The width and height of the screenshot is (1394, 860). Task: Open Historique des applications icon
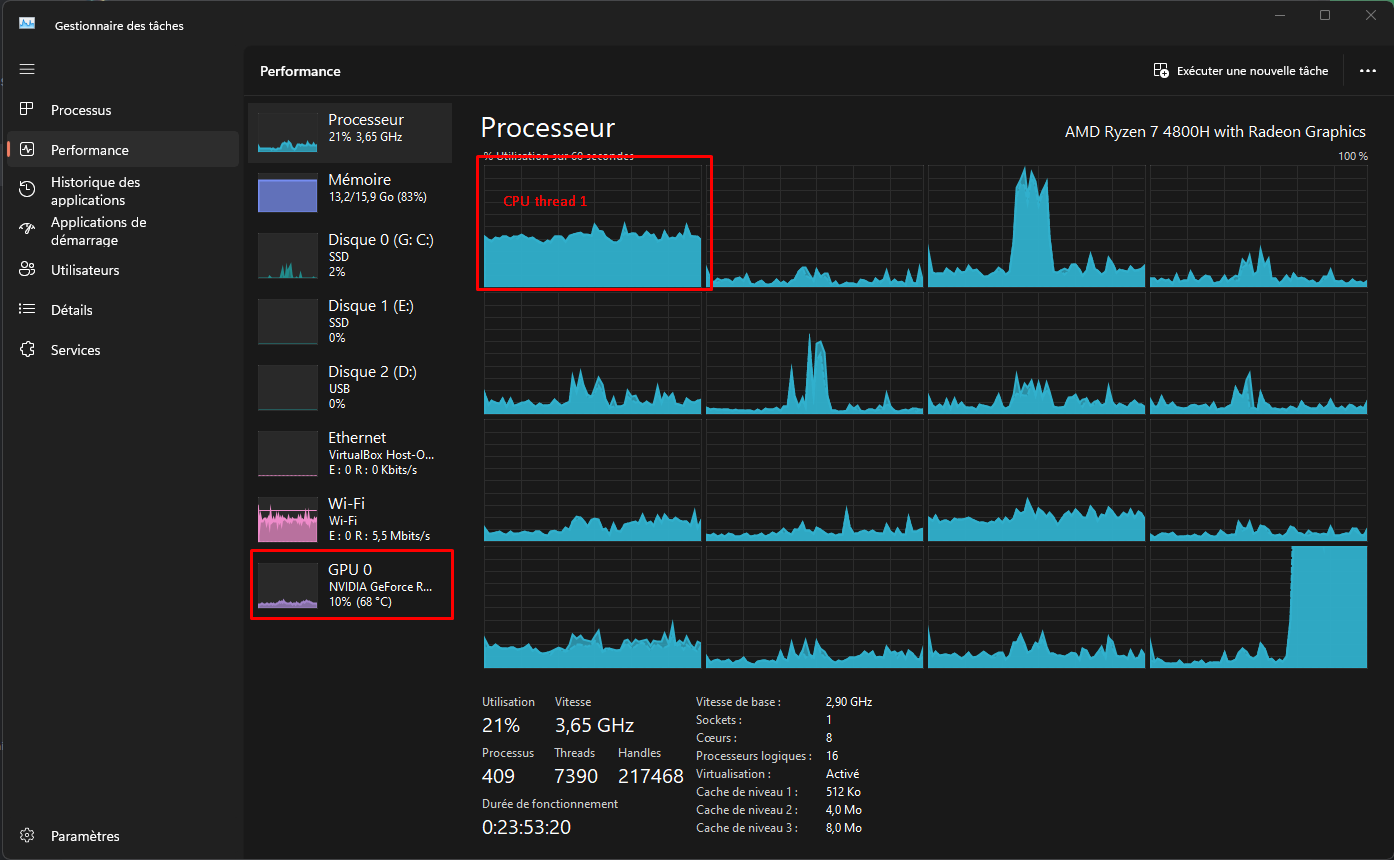pos(28,190)
